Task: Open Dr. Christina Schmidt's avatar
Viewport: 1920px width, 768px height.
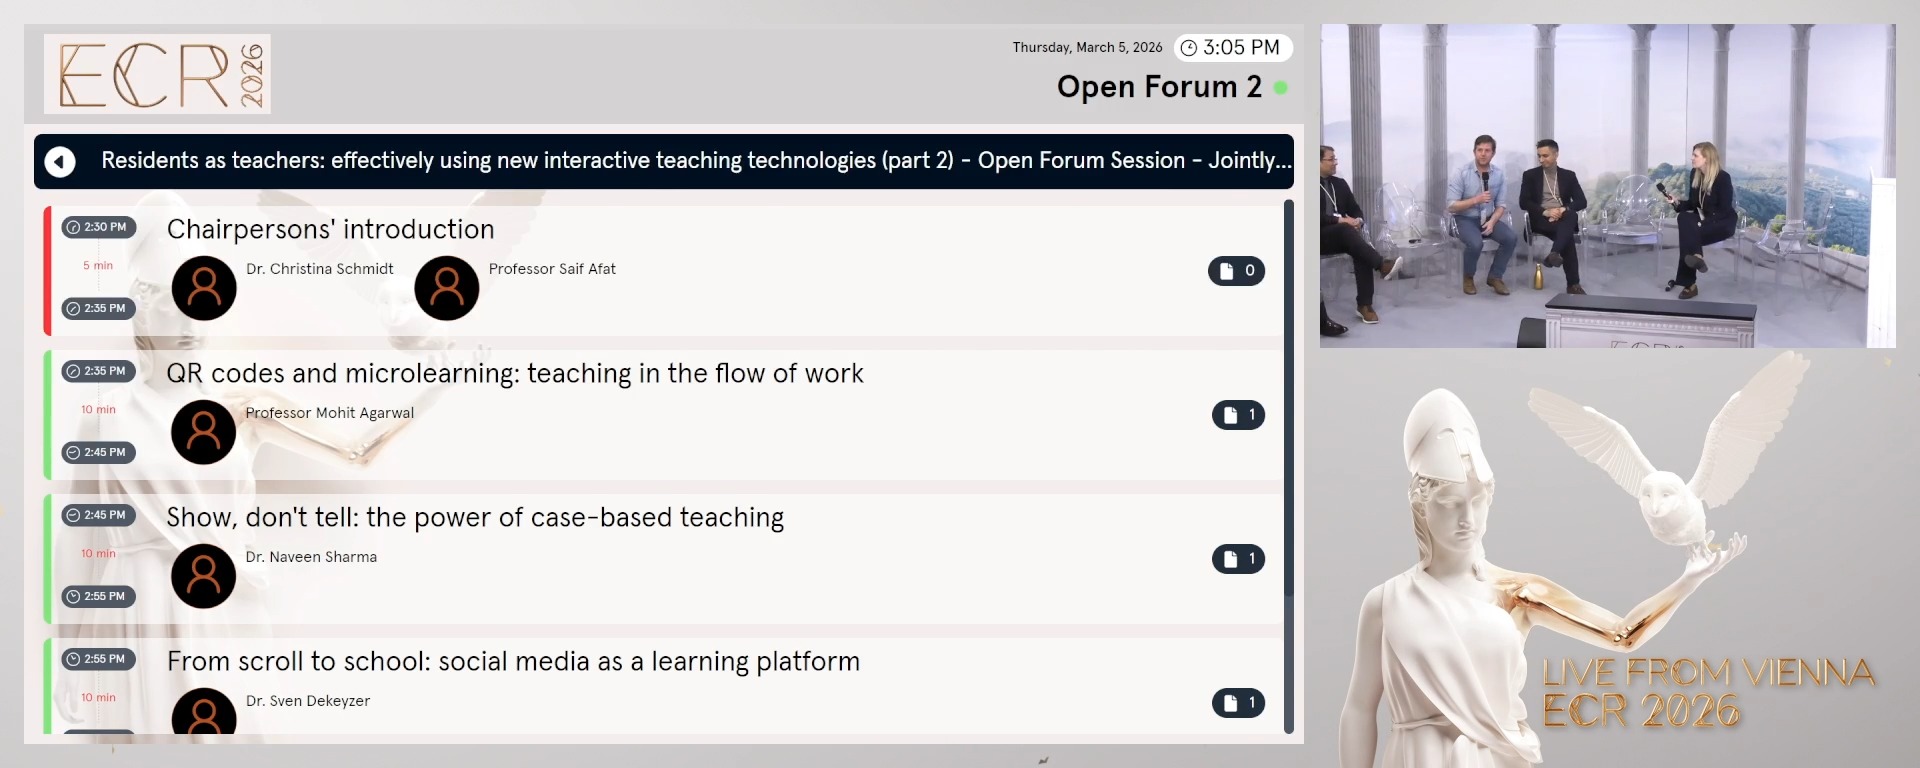Action: 204,288
